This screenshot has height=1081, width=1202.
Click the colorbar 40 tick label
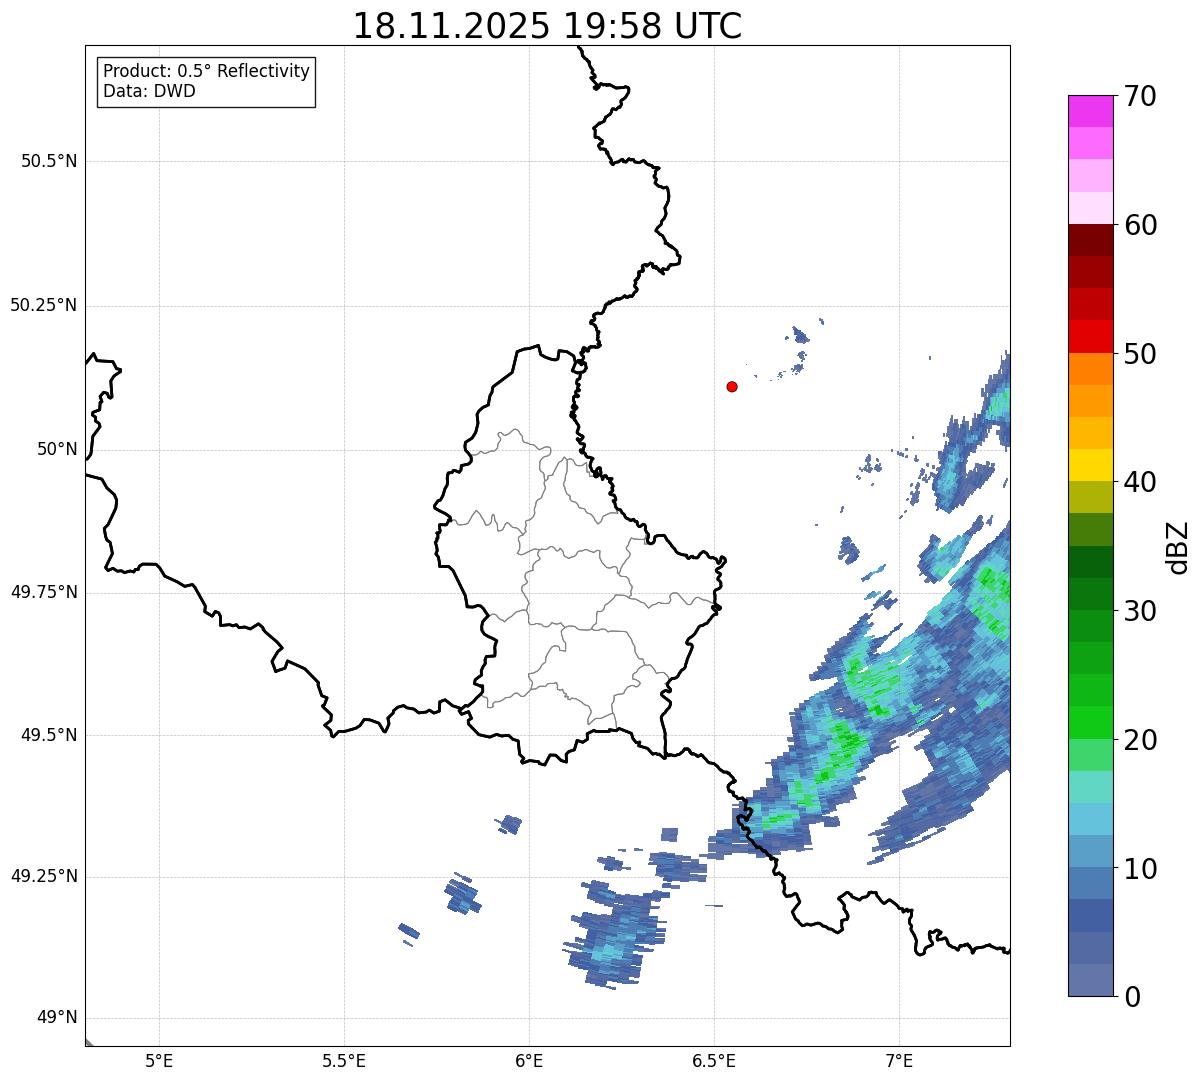1140,482
